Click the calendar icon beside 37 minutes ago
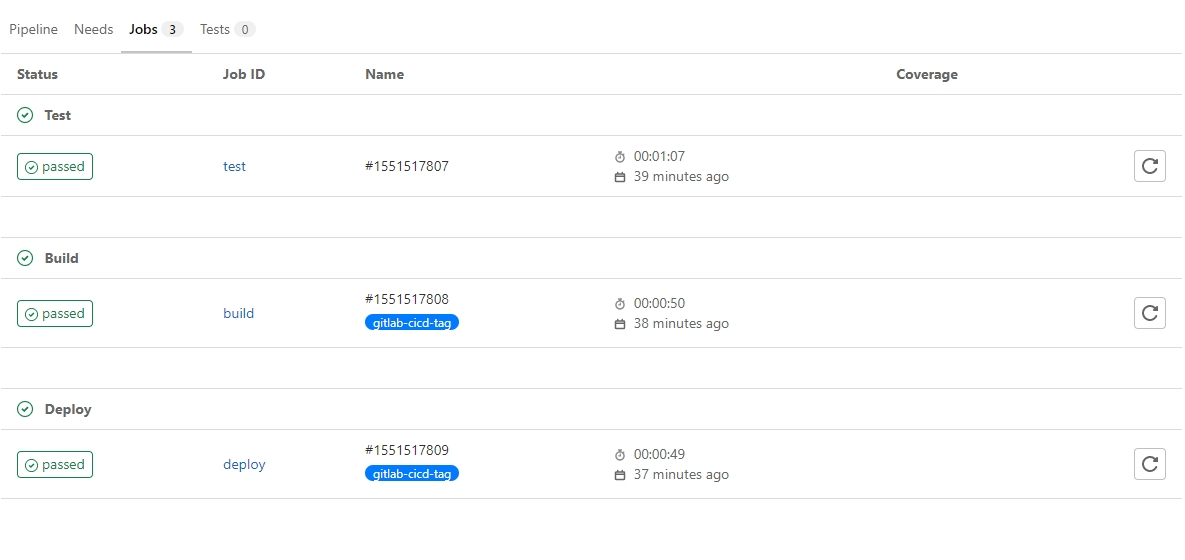The width and height of the screenshot is (1185, 560). [x=620, y=475]
